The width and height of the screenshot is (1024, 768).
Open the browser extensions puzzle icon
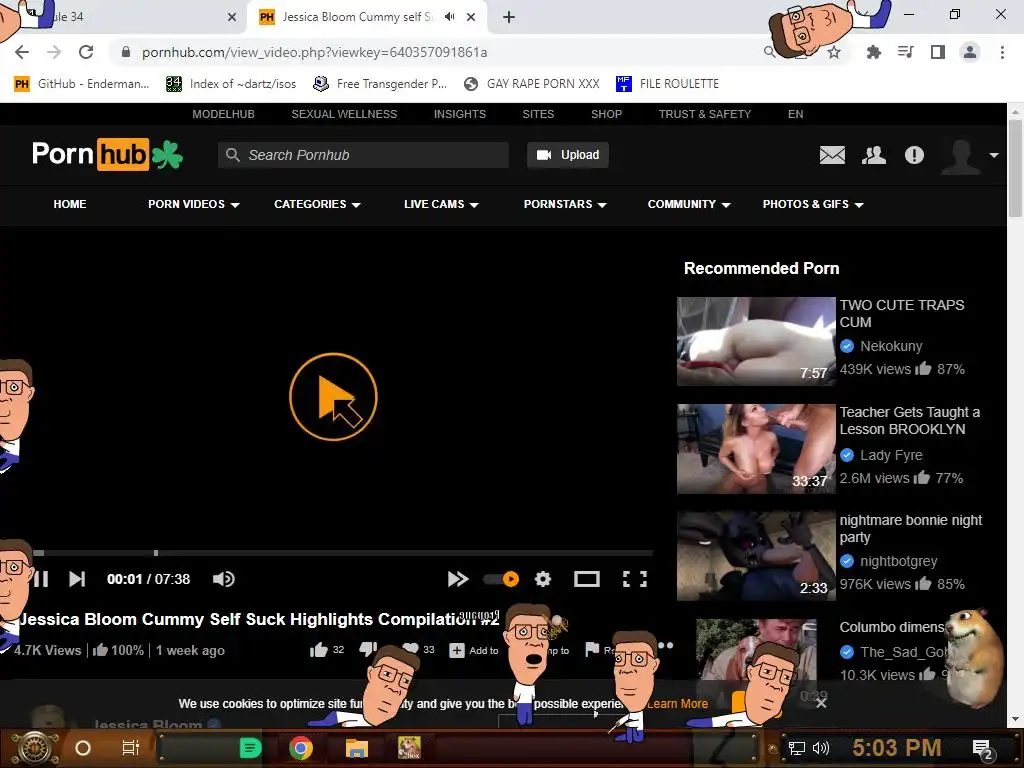(x=873, y=52)
